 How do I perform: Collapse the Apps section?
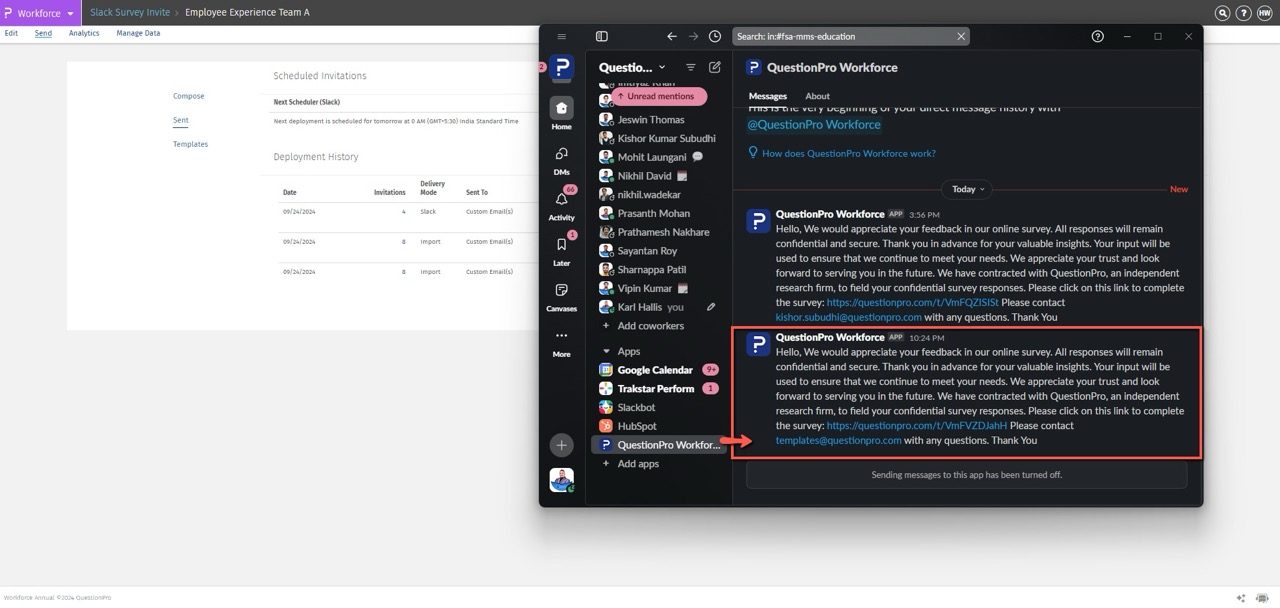[605, 351]
